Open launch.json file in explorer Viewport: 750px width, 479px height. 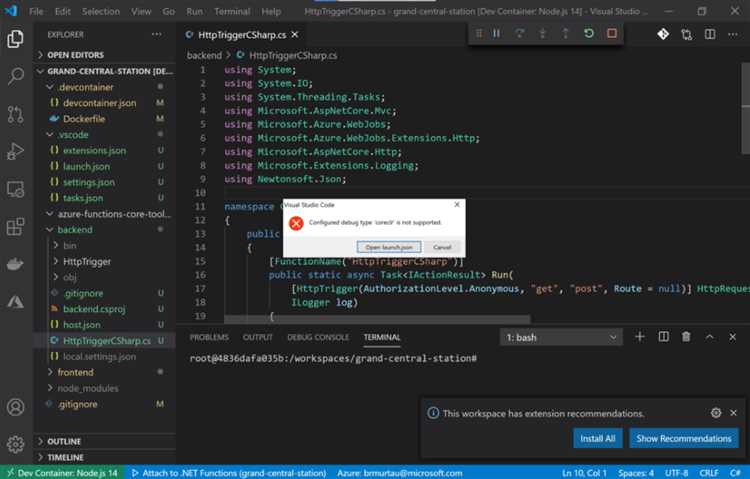coord(104,167)
